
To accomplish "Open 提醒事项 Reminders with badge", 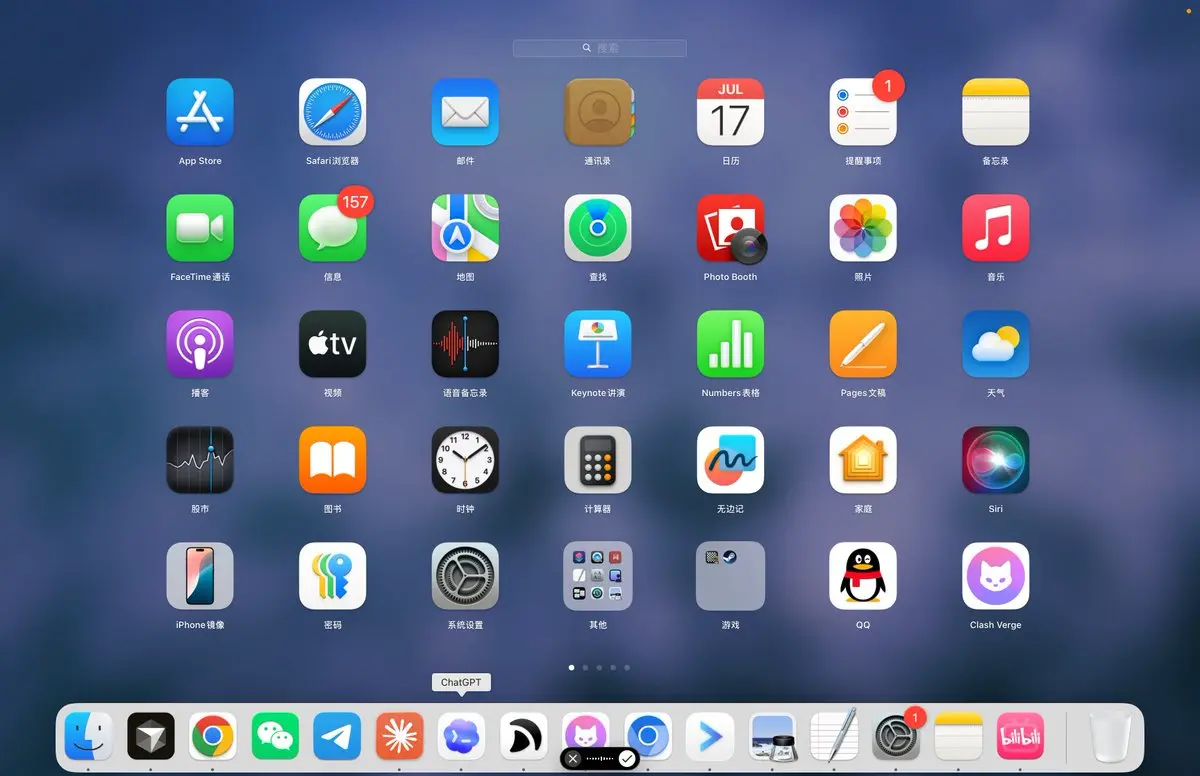I will click(x=863, y=112).
